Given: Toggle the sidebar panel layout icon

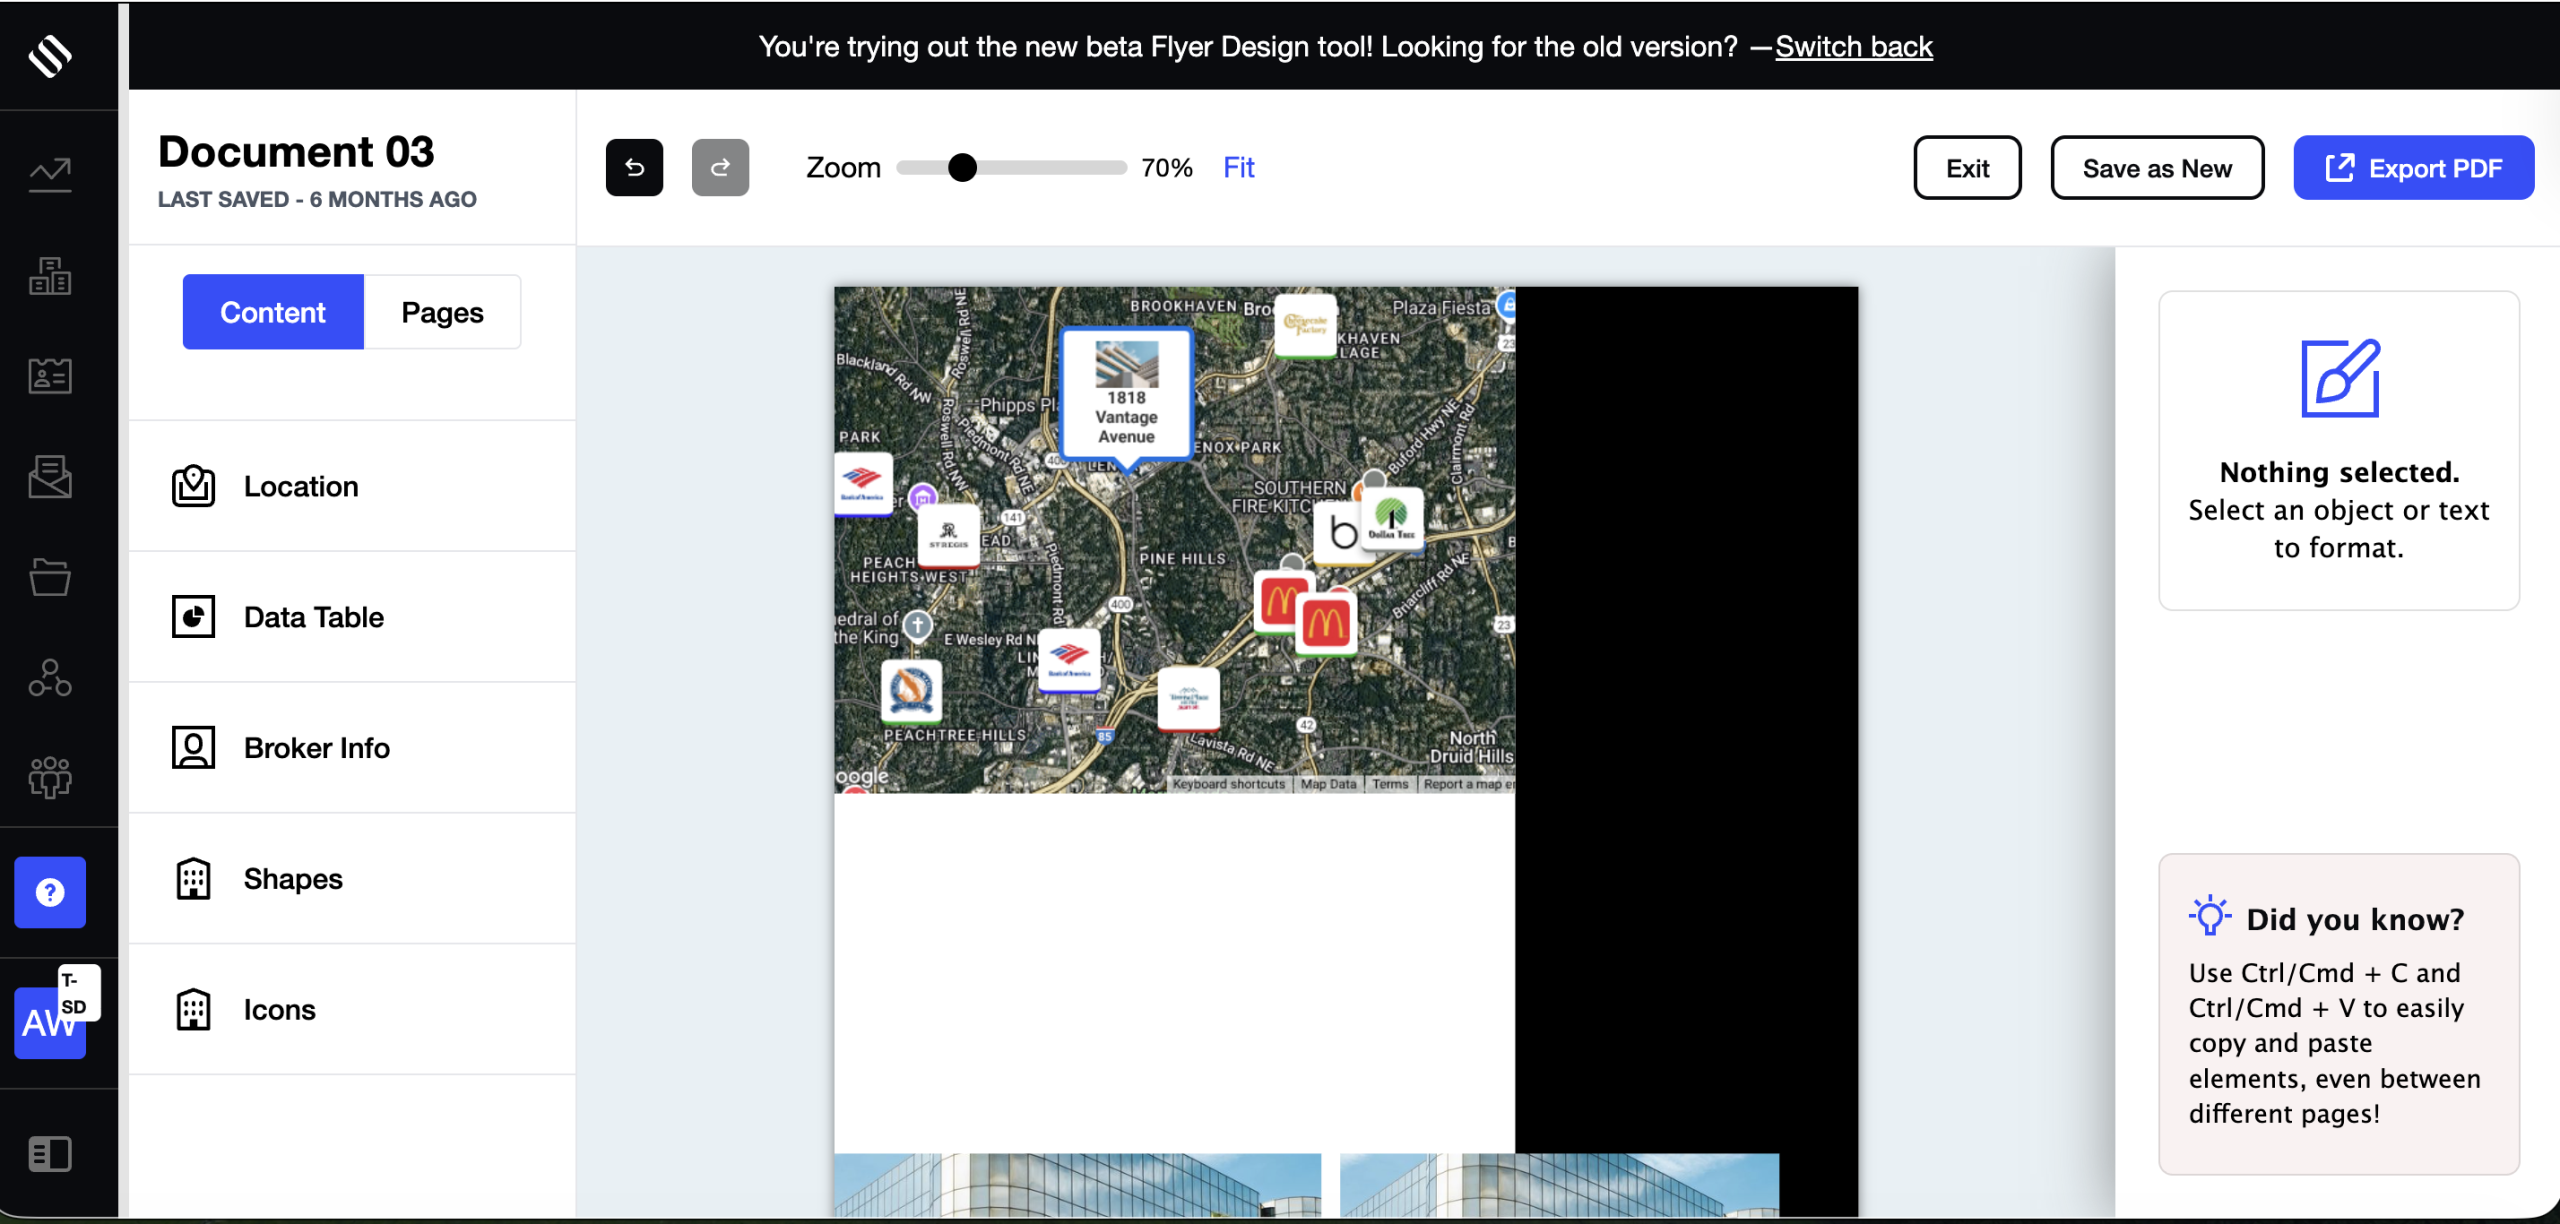Looking at the screenshot, I should pos(50,1154).
